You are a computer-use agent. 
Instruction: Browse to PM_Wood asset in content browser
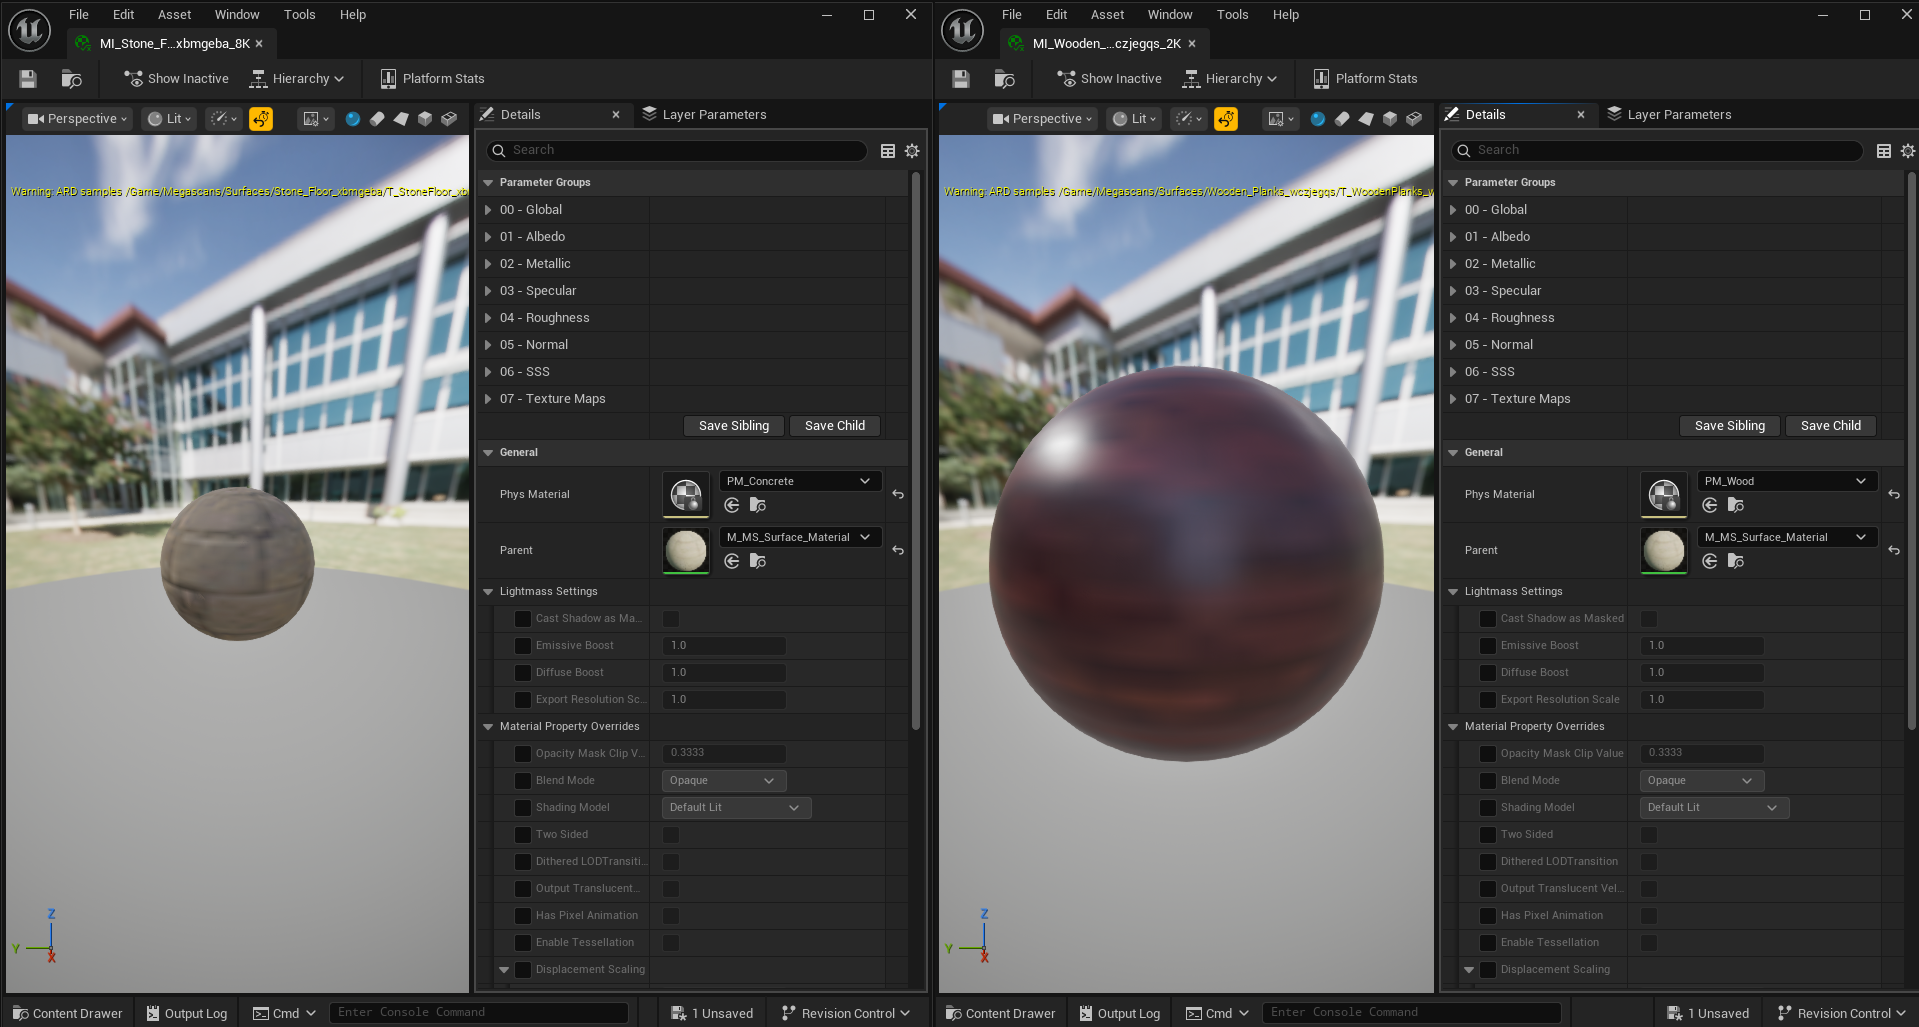pos(1736,506)
